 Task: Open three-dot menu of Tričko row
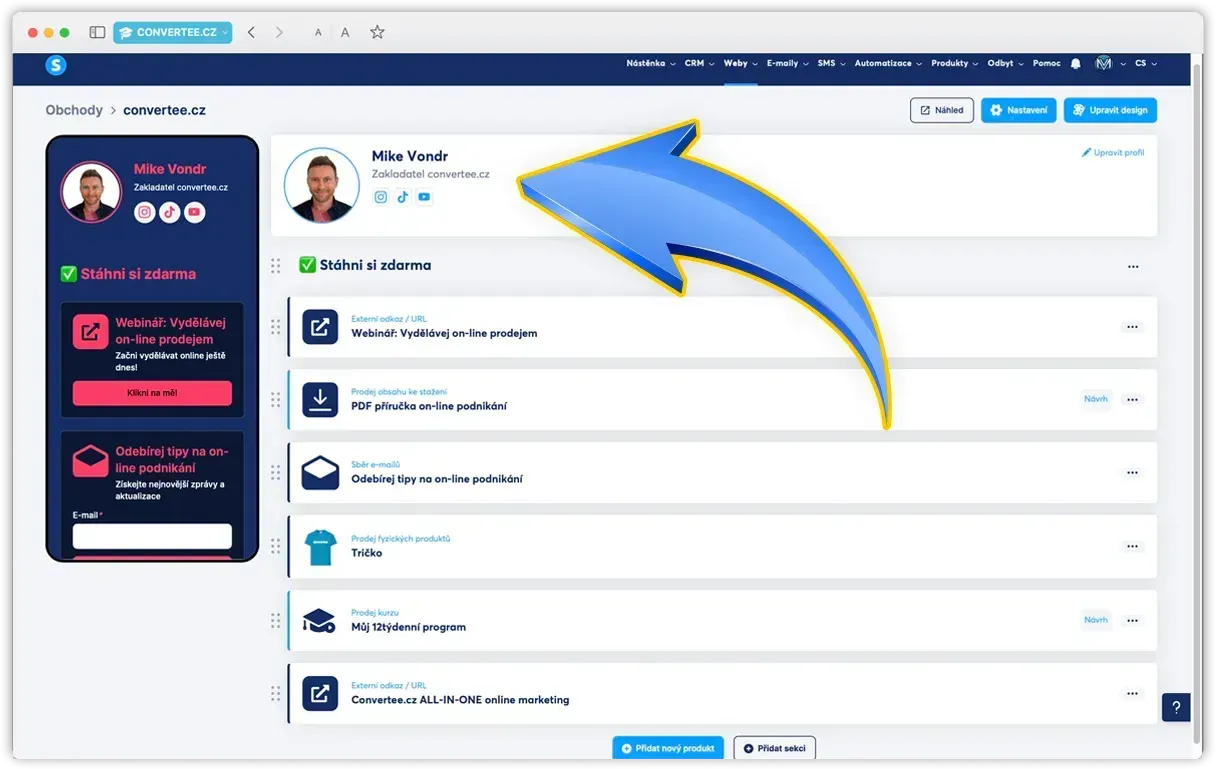point(1132,547)
